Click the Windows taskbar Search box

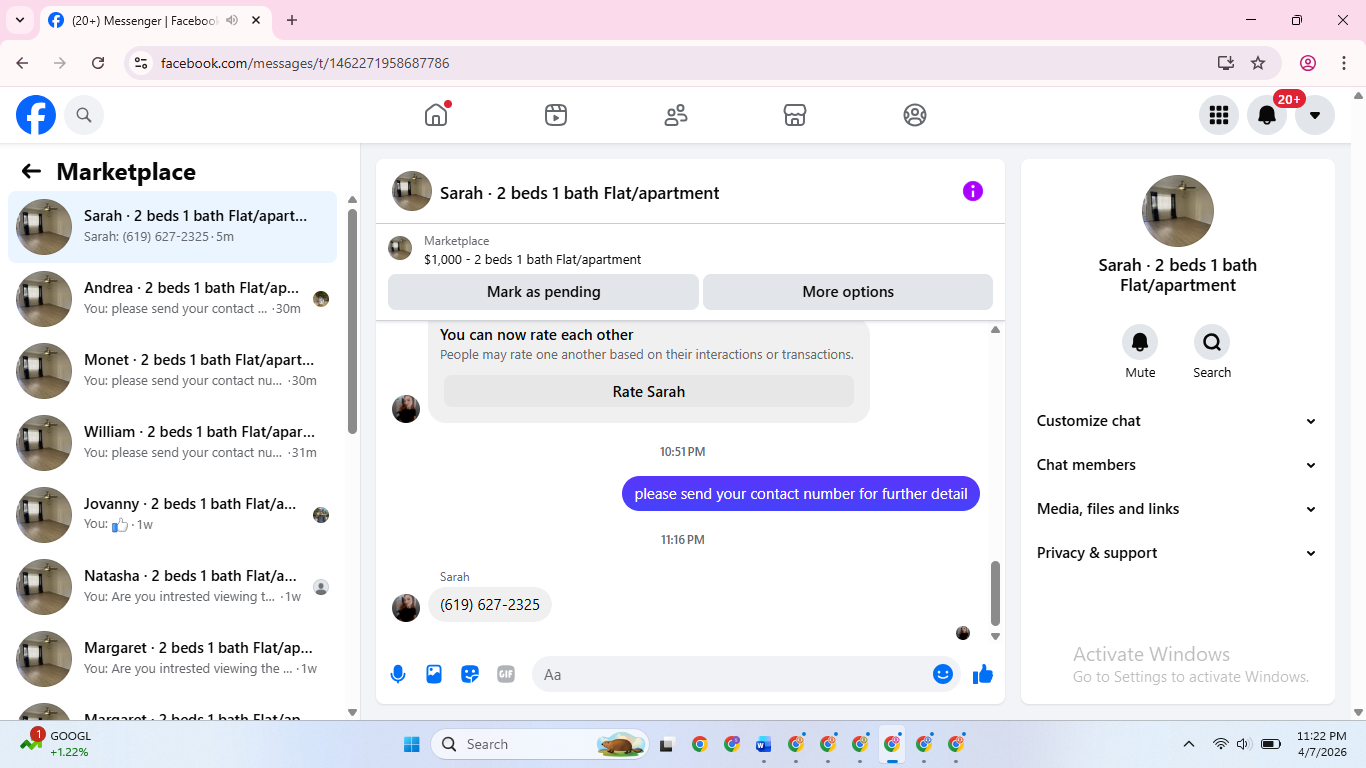coord(540,744)
